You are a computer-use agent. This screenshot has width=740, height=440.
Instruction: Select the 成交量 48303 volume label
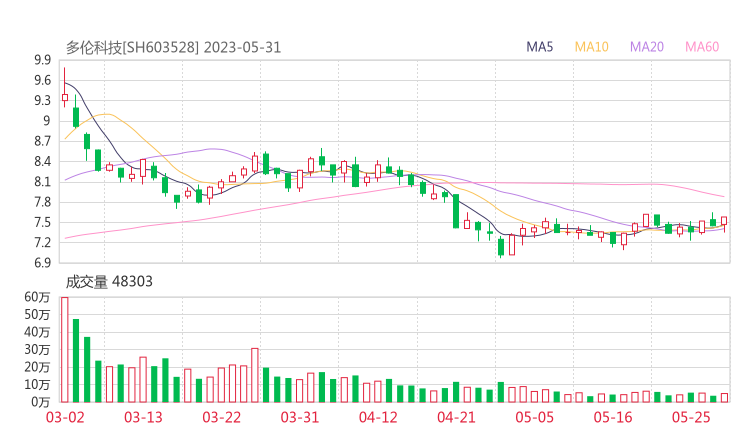(109, 282)
